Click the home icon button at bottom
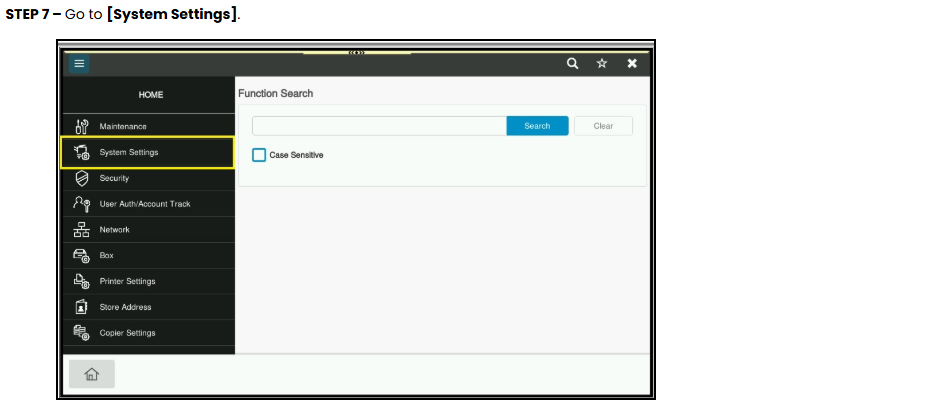The image size is (936, 405). (x=91, y=374)
